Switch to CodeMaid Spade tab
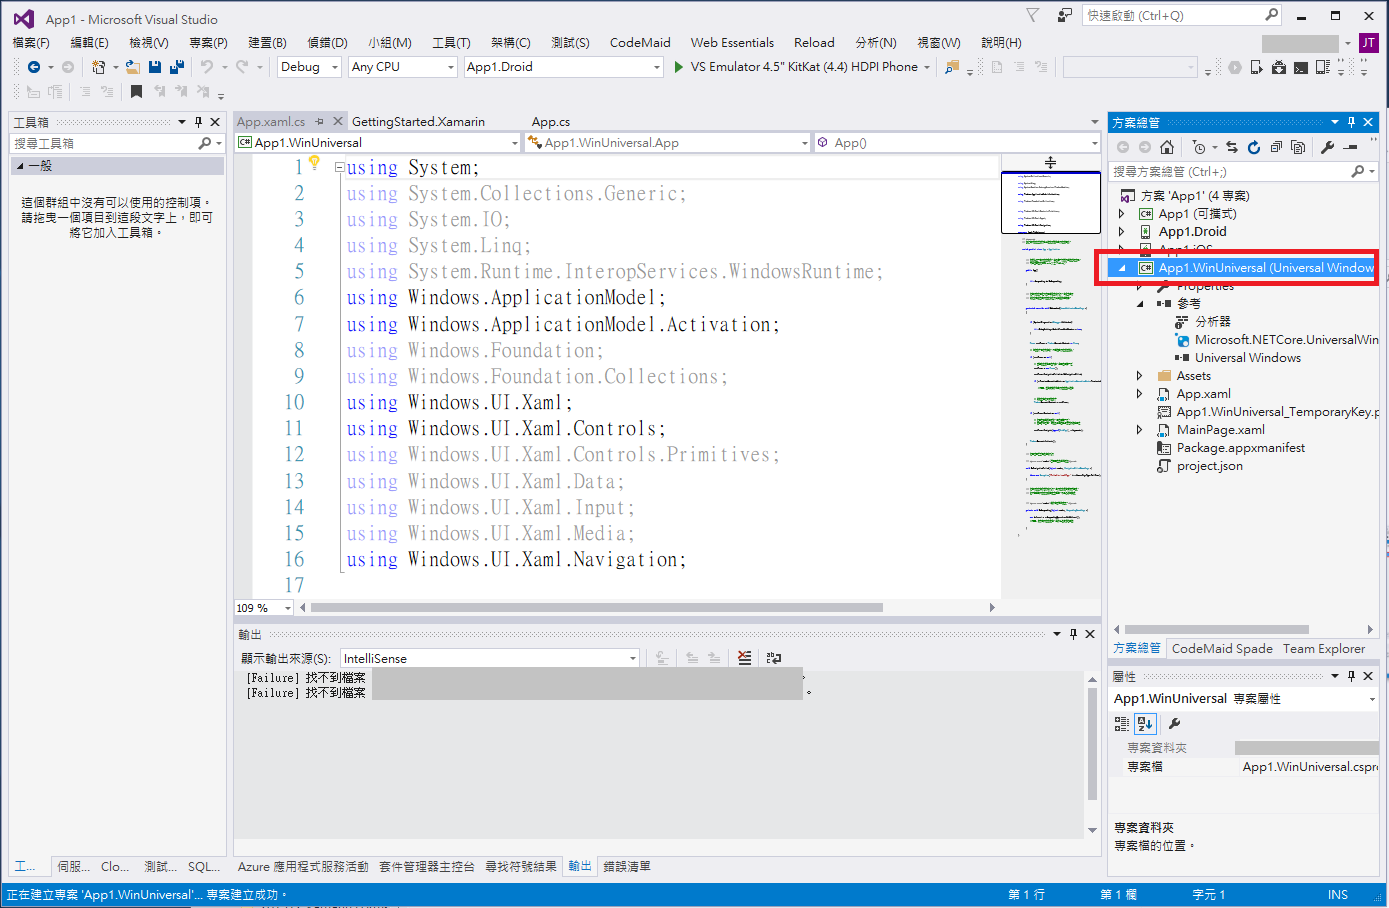1389x908 pixels. [1222, 649]
